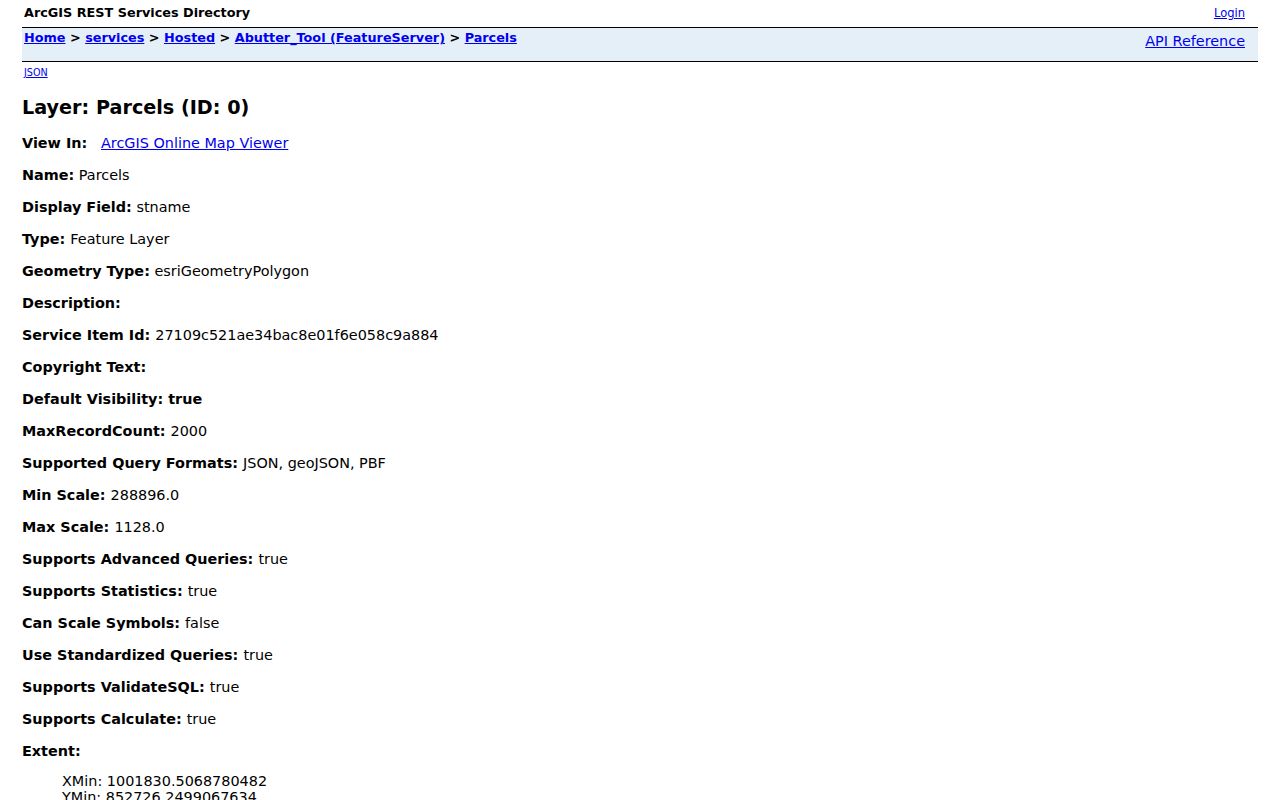
Task: Navigate to Hosted breadcrumb folder
Action: pyautogui.click(x=189, y=38)
